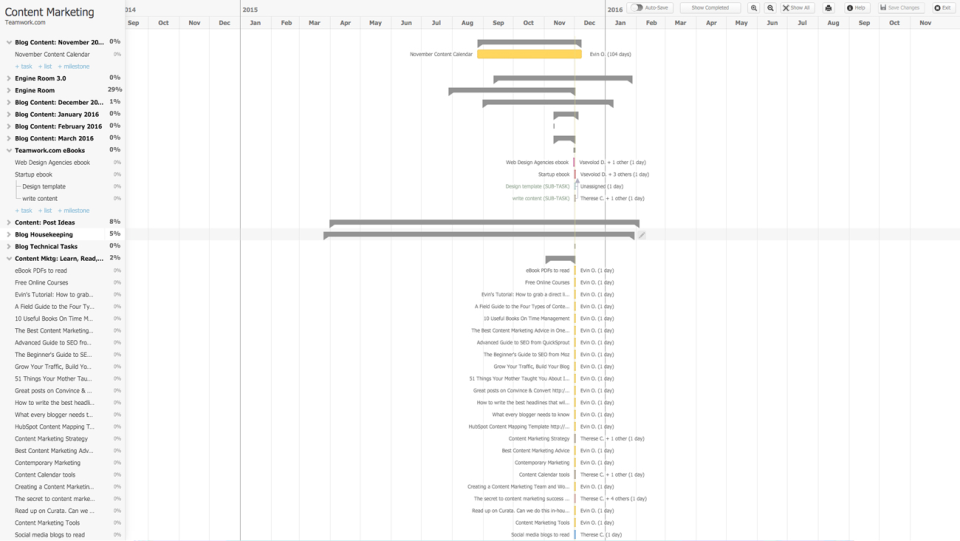This screenshot has width=960, height=541.
Task: Add a task under November Content Calendar
Action: [x=23, y=66]
